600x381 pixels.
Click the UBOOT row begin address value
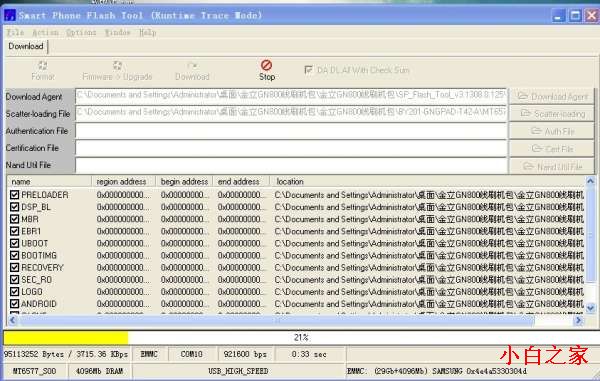click(x=185, y=243)
